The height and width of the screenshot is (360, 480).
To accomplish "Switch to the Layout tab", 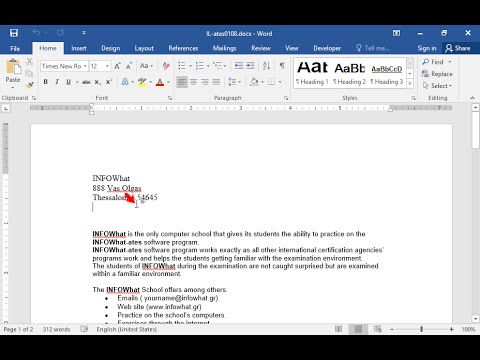I will (144, 48).
